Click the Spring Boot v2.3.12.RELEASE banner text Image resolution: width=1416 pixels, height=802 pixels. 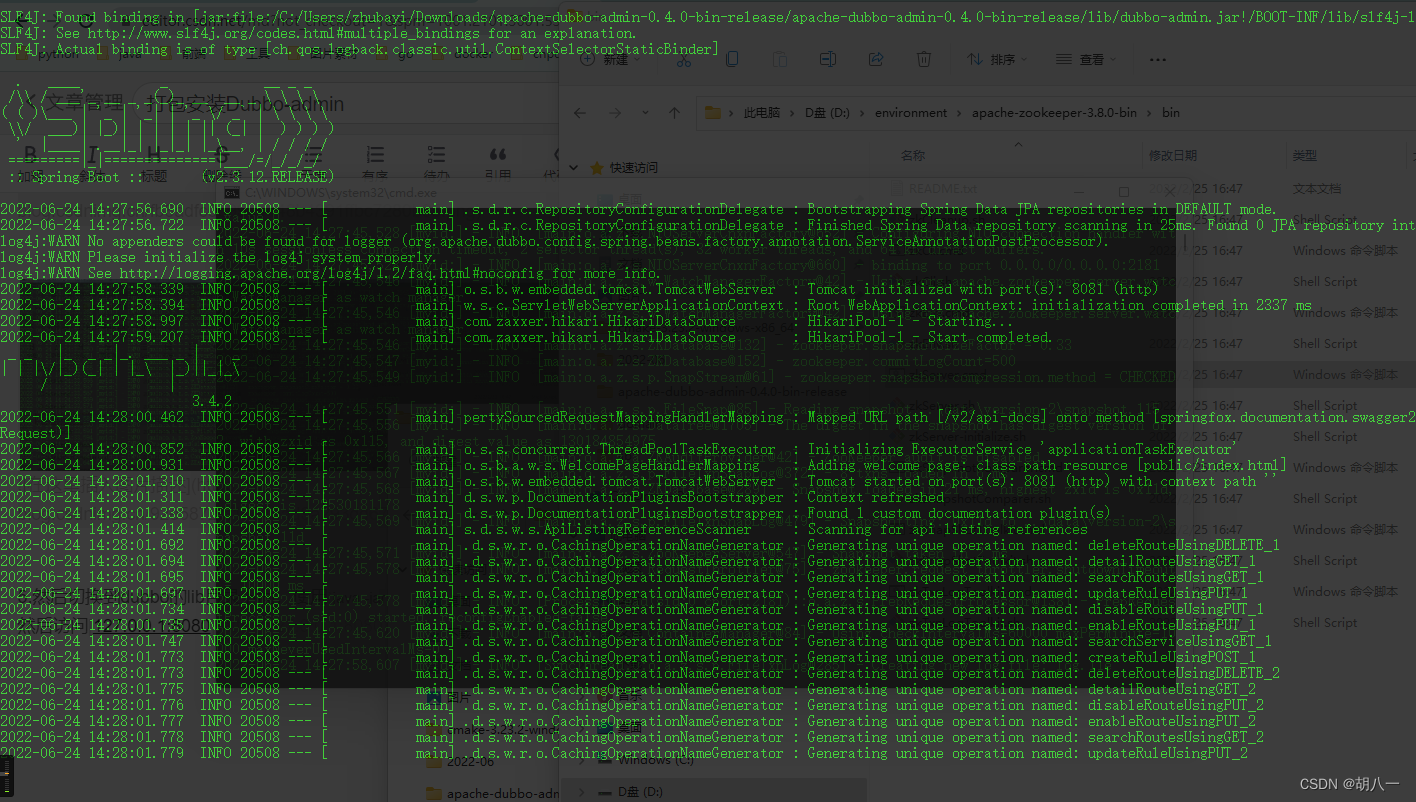171,177
